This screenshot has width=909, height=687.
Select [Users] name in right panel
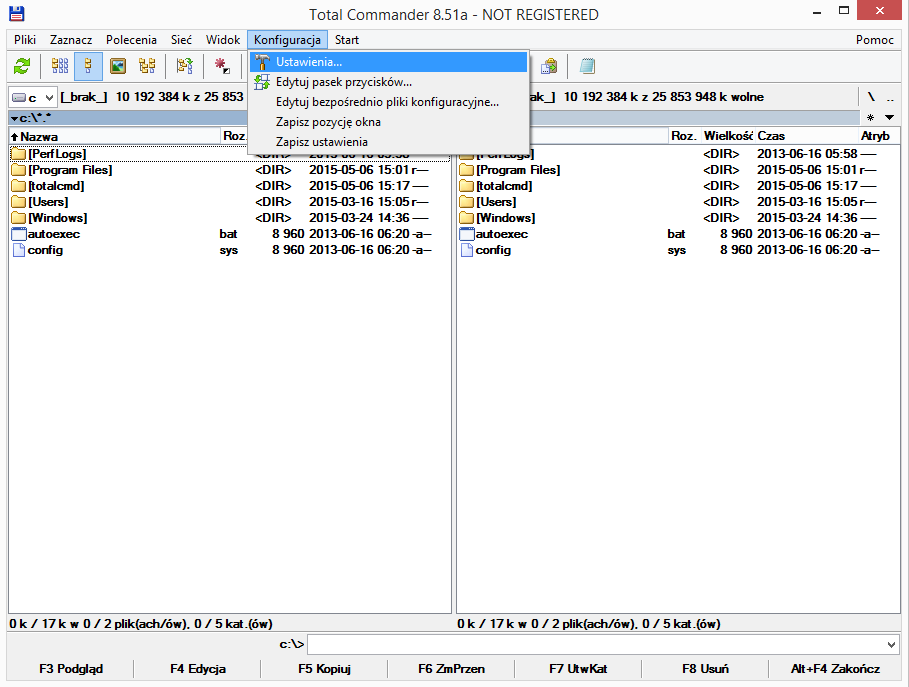click(x=496, y=202)
